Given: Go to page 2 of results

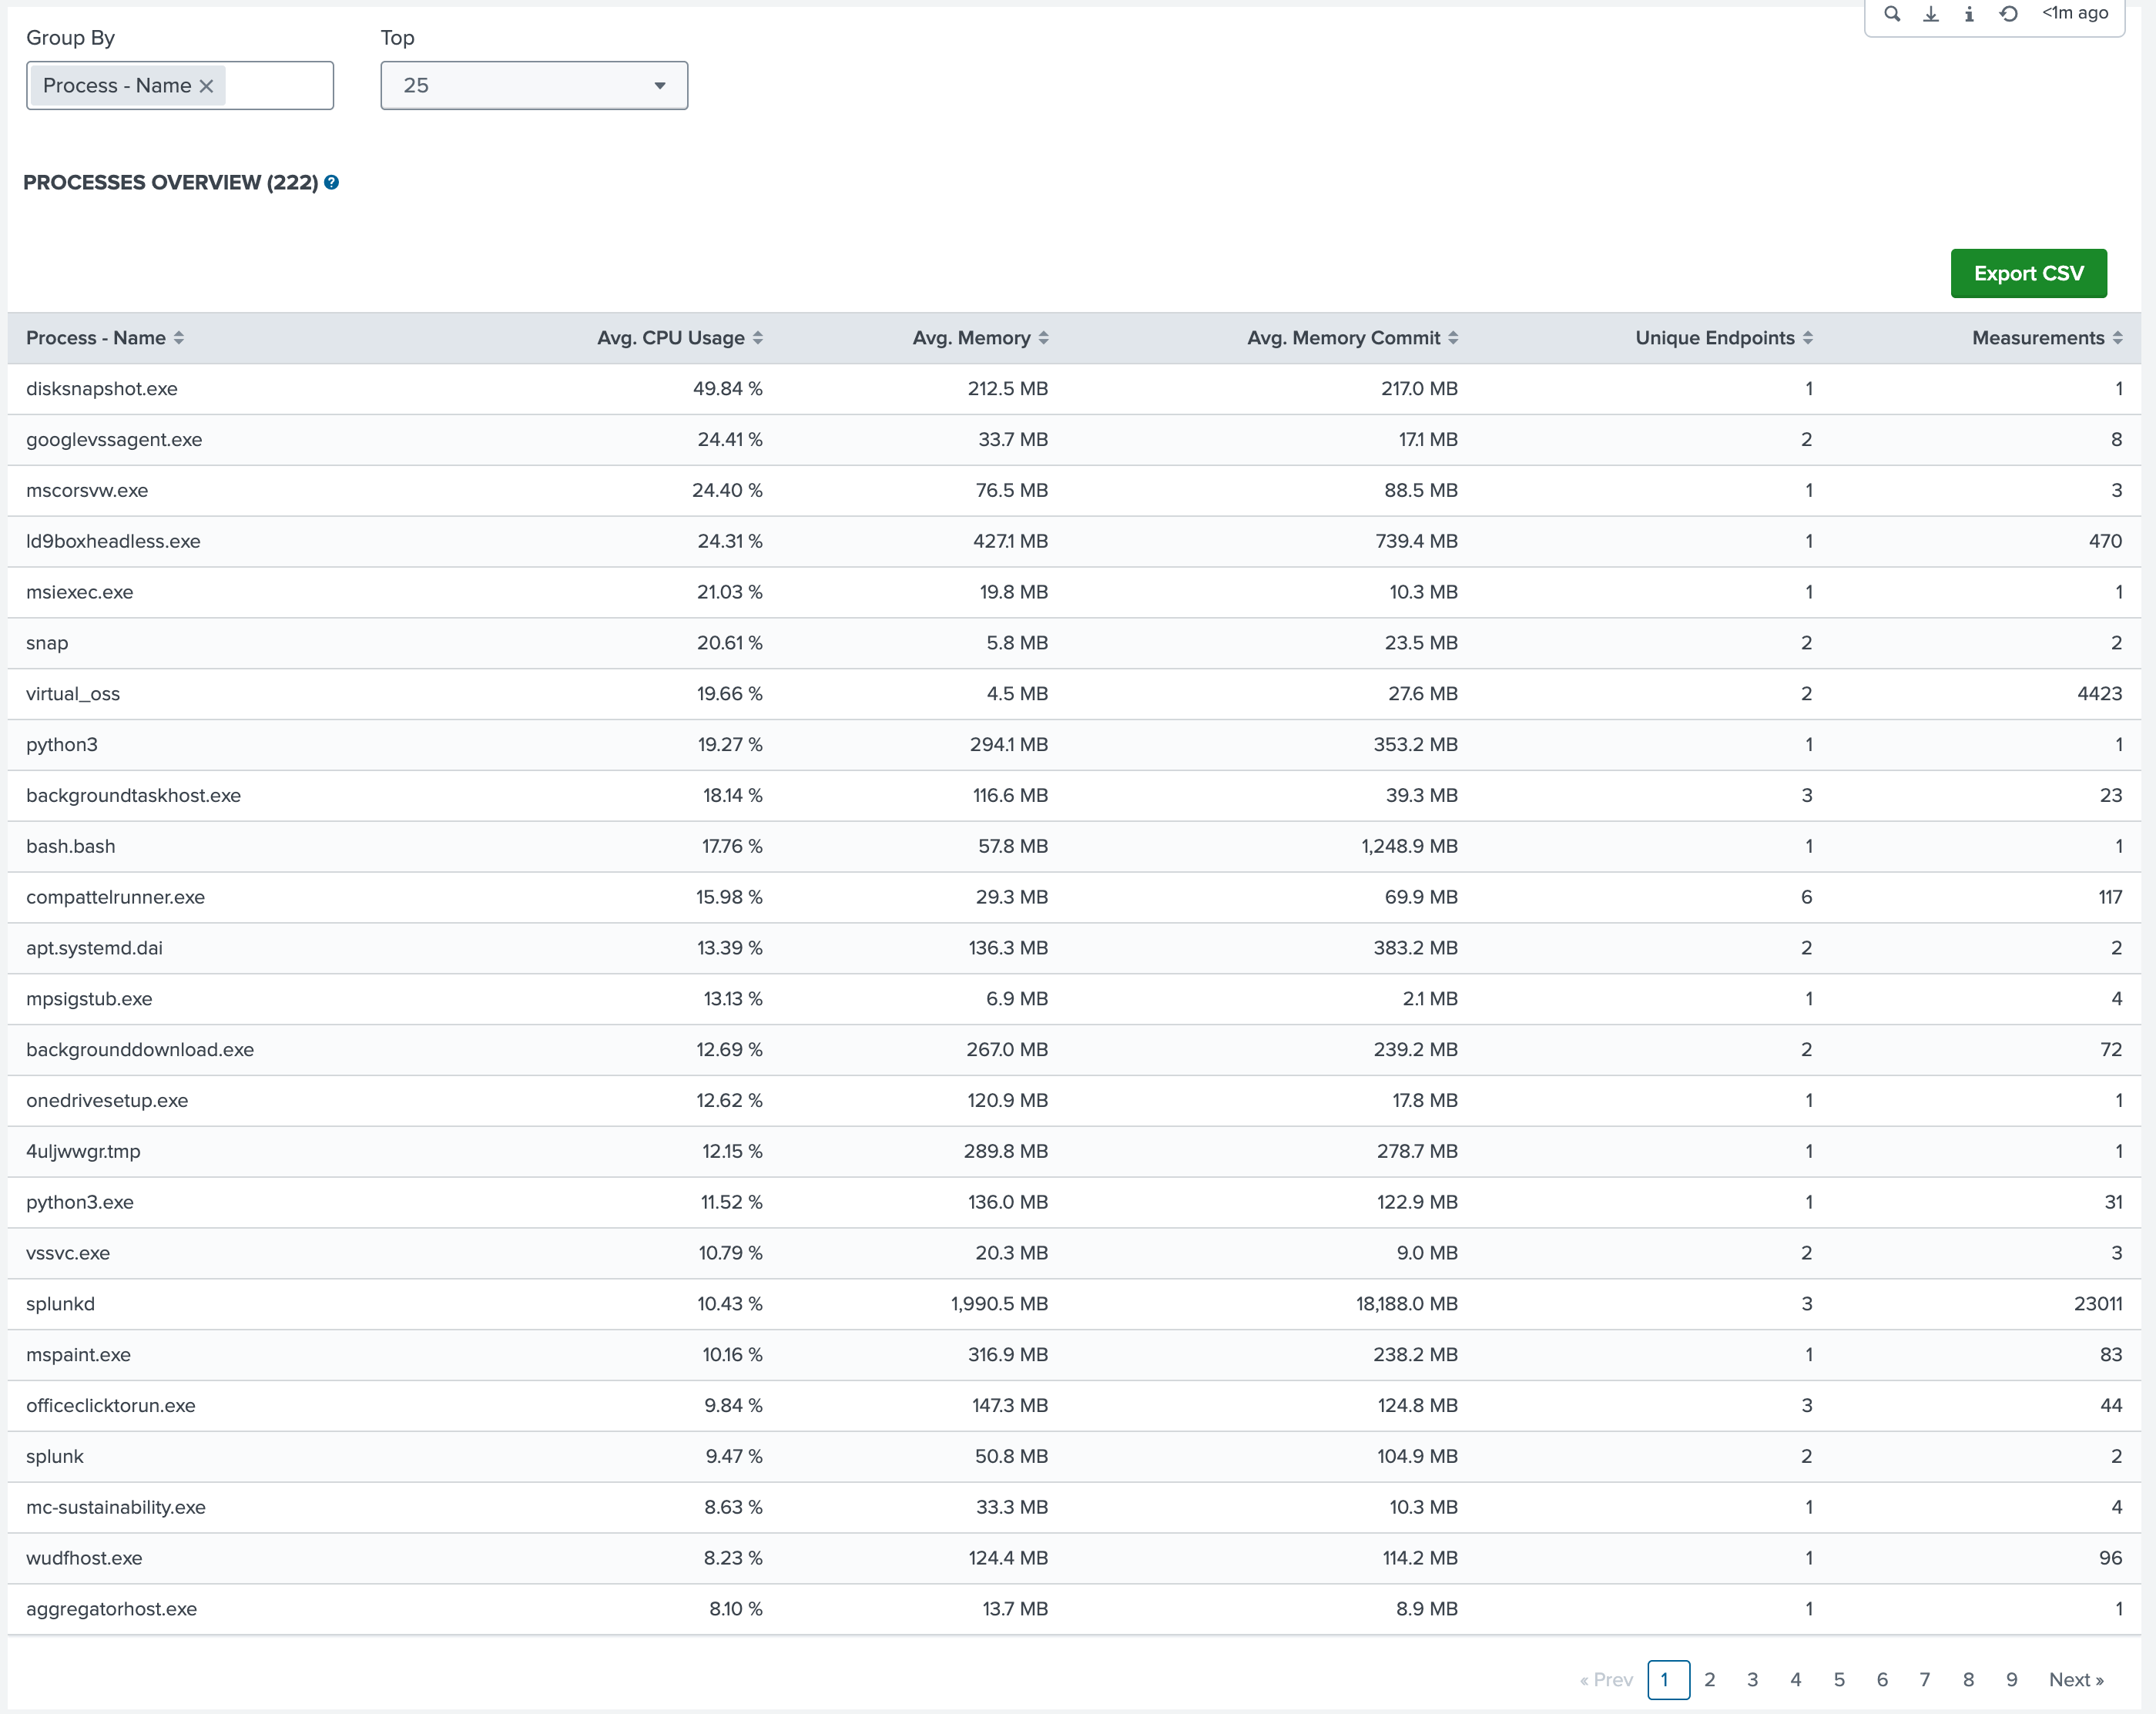Looking at the screenshot, I should [x=1710, y=1679].
